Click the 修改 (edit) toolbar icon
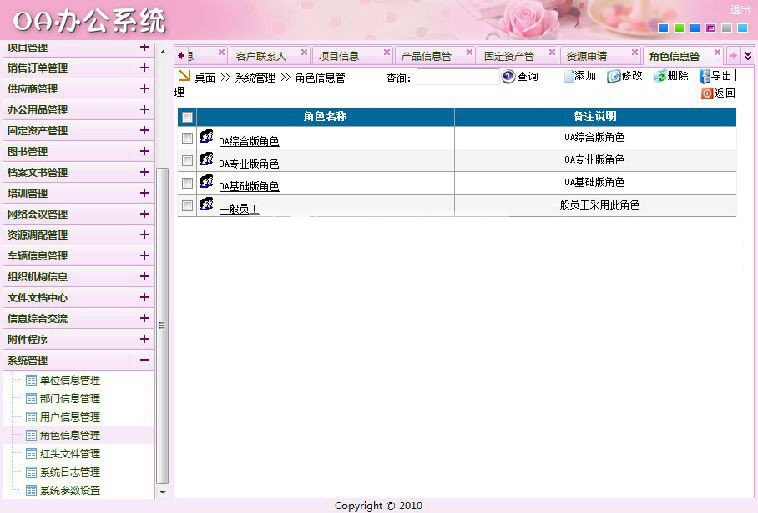The width and height of the screenshot is (758, 513). (614, 76)
